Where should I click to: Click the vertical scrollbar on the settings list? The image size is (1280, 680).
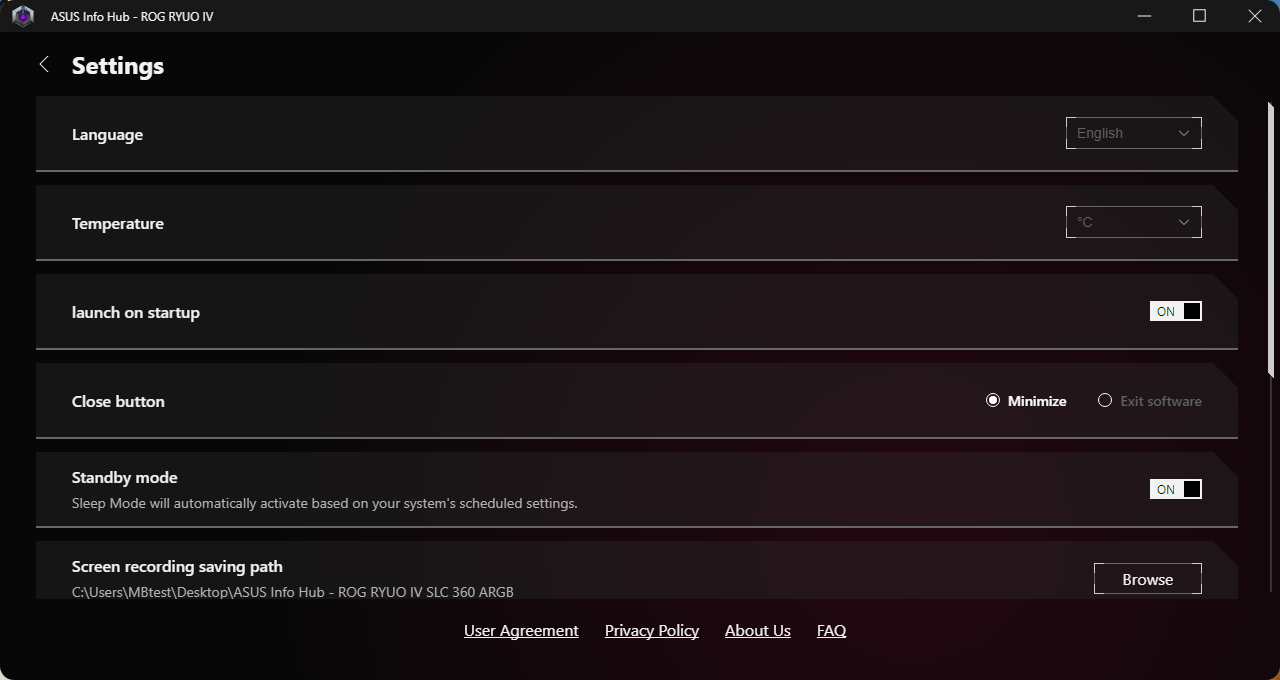(1271, 240)
